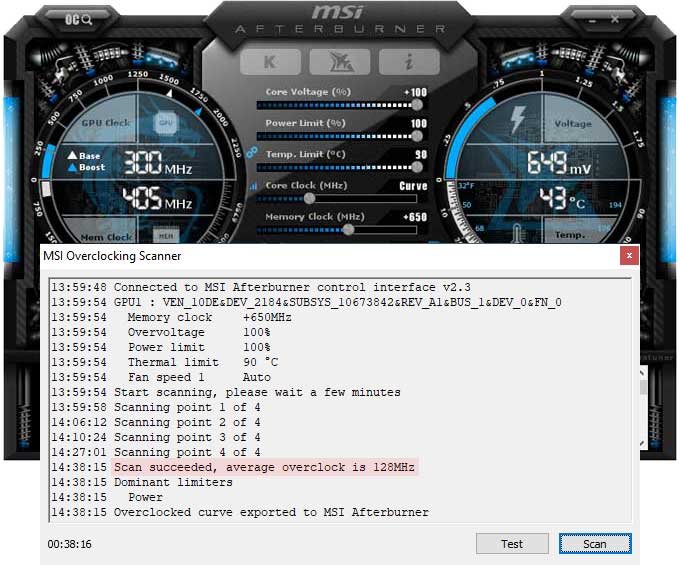Image resolution: width=680 pixels, height=565 pixels.
Task: Adjust the Power Limit slider handle
Action: click(417, 136)
